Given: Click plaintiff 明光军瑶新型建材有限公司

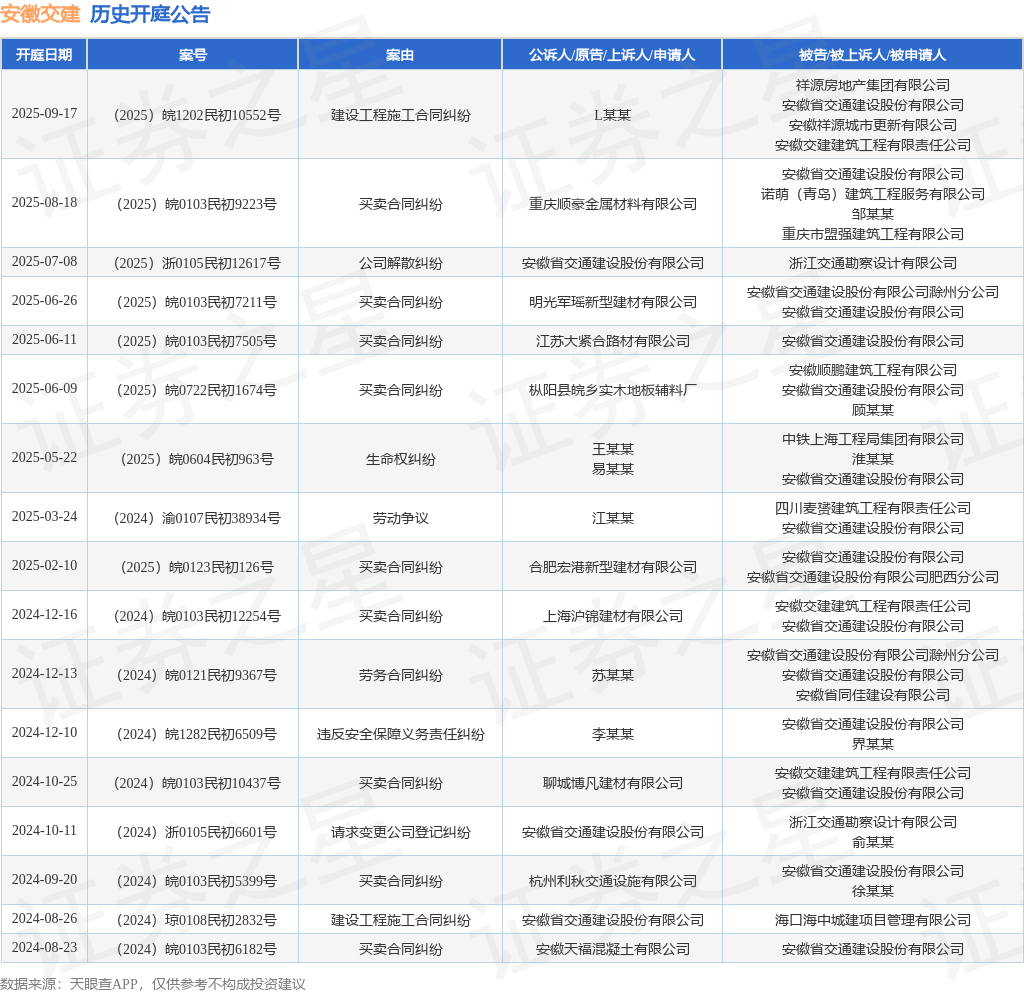Looking at the screenshot, I should click(x=613, y=302).
